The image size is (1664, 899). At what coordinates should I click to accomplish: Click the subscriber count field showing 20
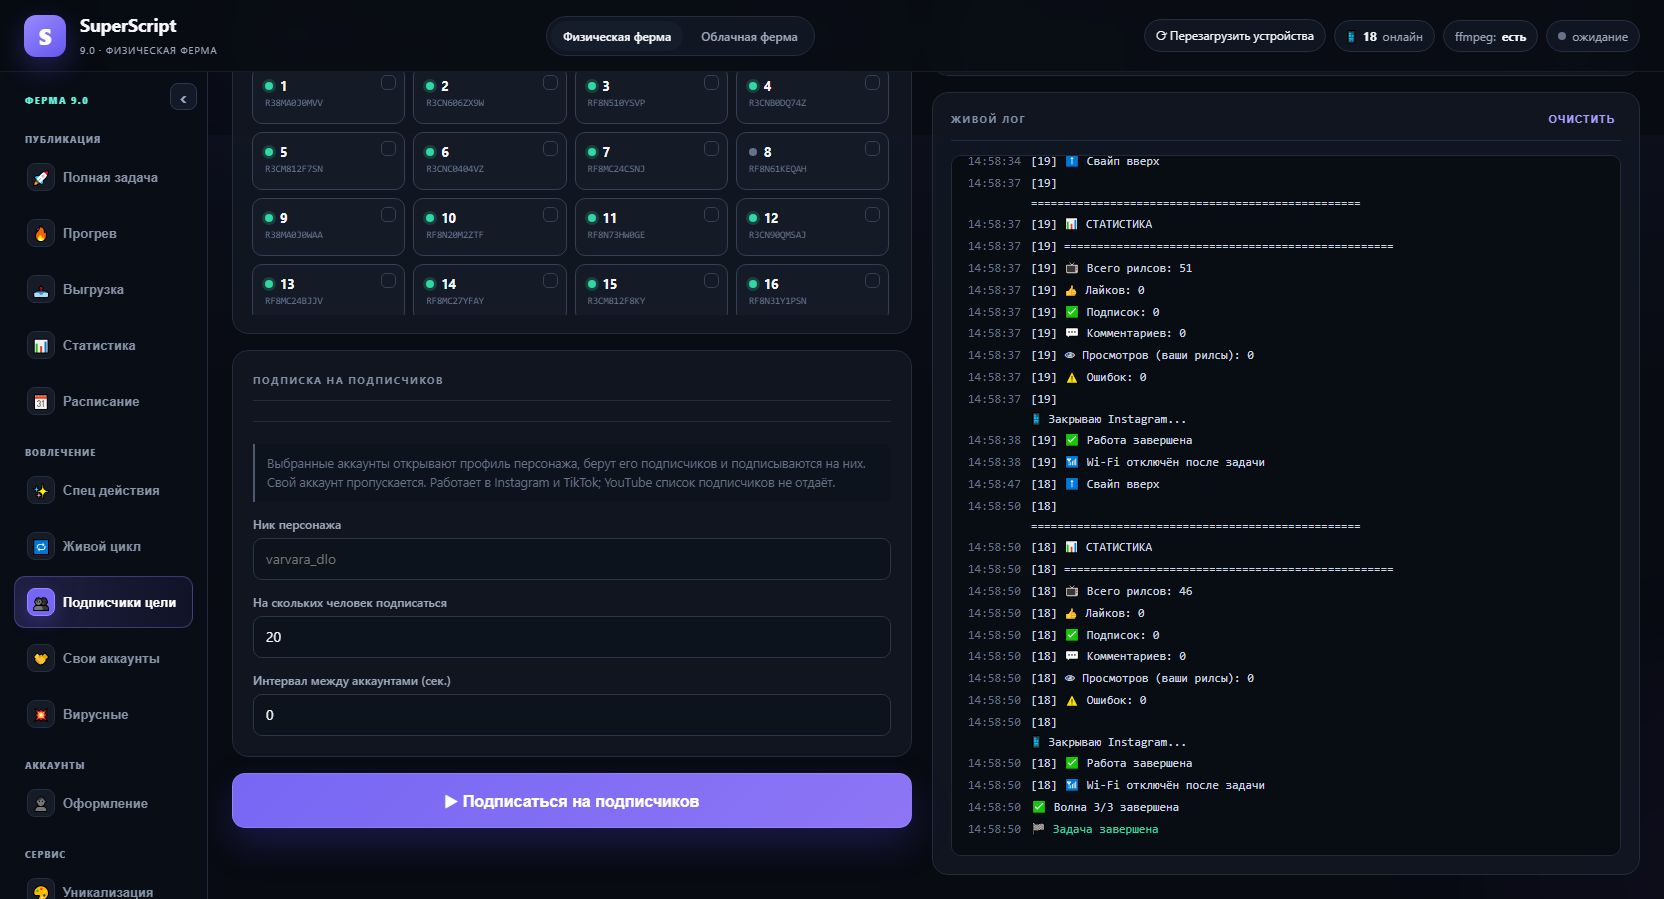pyautogui.click(x=572, y=637)
